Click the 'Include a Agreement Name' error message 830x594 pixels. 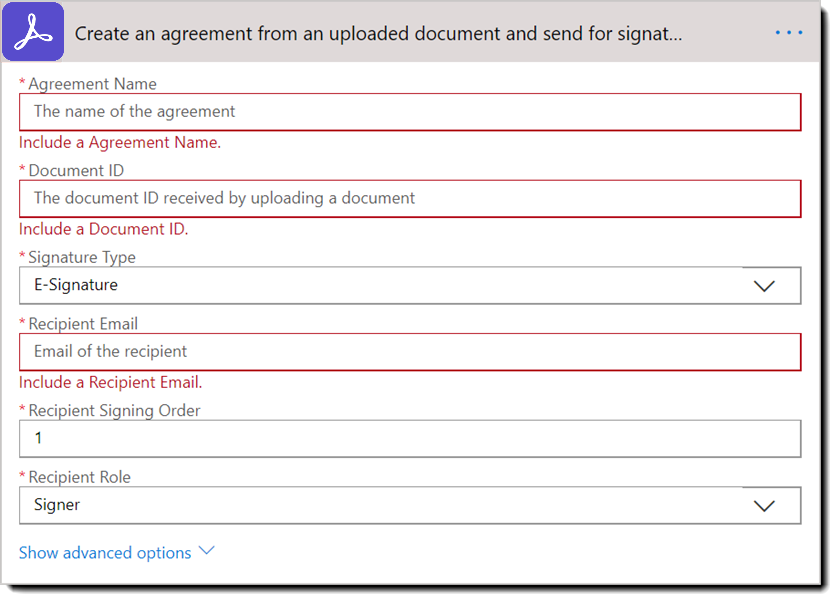pyautogui.click(x=120, y=143)
